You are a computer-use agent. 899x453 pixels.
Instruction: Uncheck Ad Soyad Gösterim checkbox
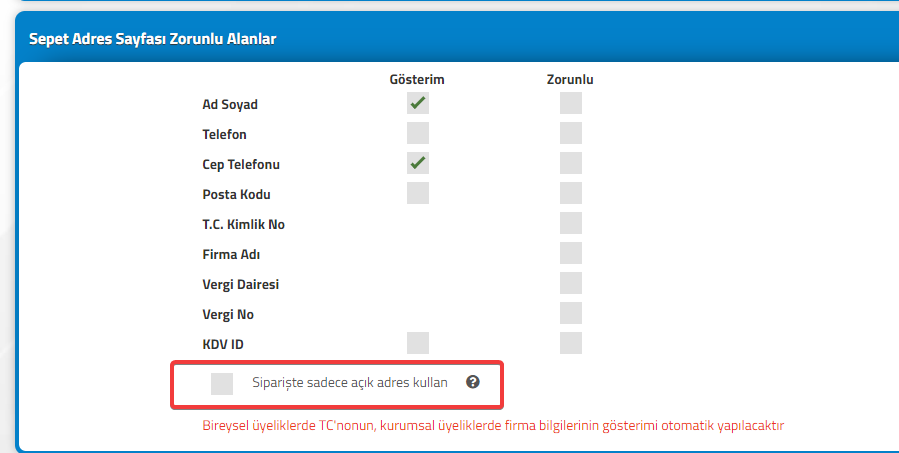pyautogui.click(x=418, y=103)
